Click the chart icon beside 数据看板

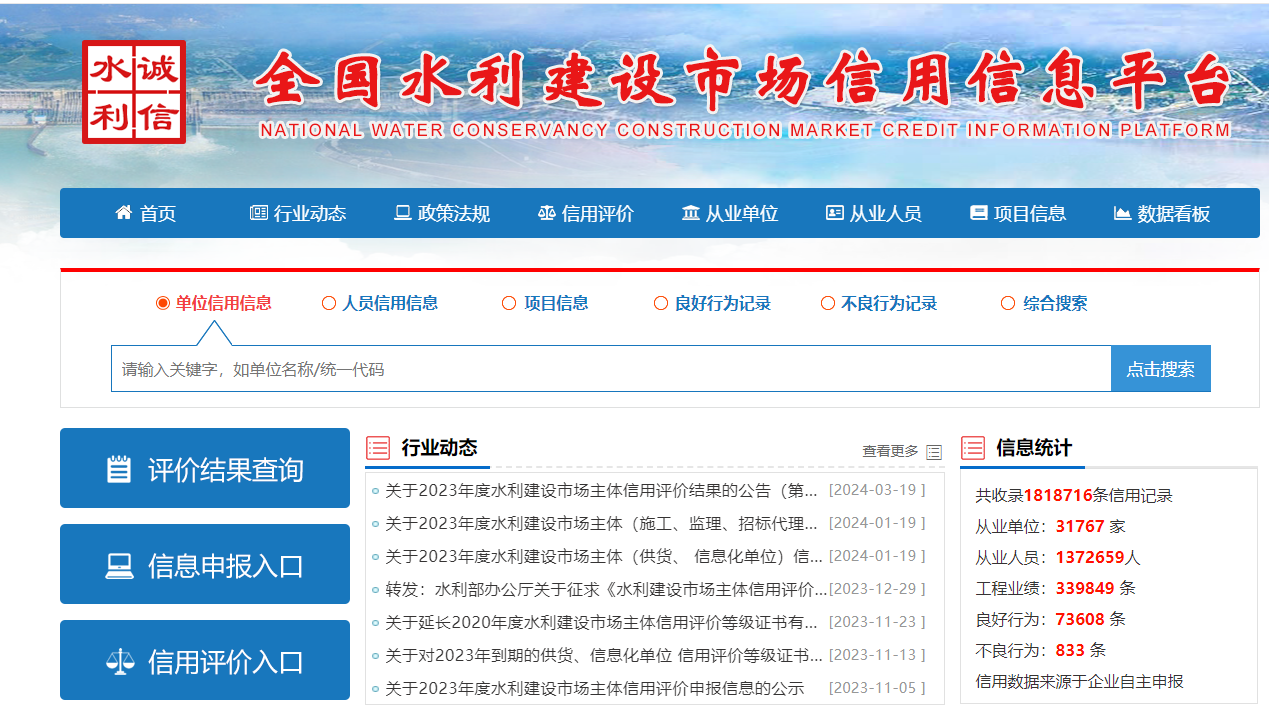coord(1122,213)
